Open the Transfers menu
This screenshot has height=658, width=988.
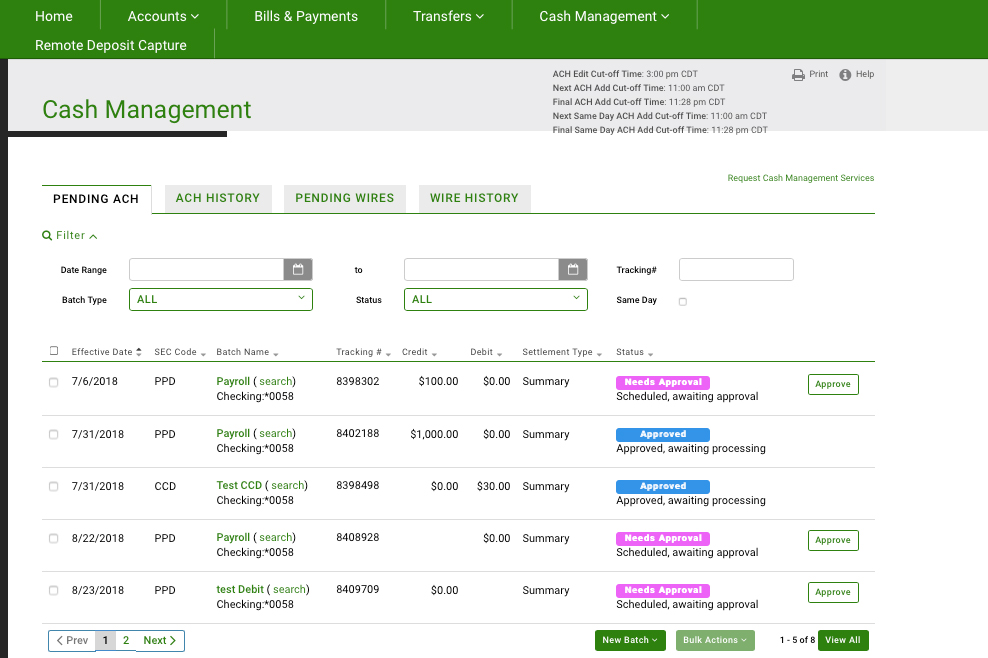point(448,16)
